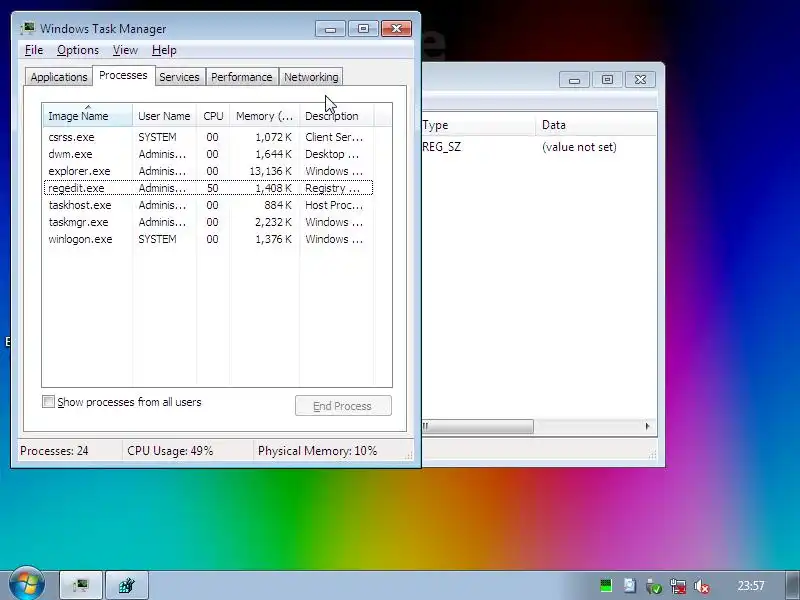Sort by User Name column header
The height and width of the screenshot is (600, 800).
(164, 116)
